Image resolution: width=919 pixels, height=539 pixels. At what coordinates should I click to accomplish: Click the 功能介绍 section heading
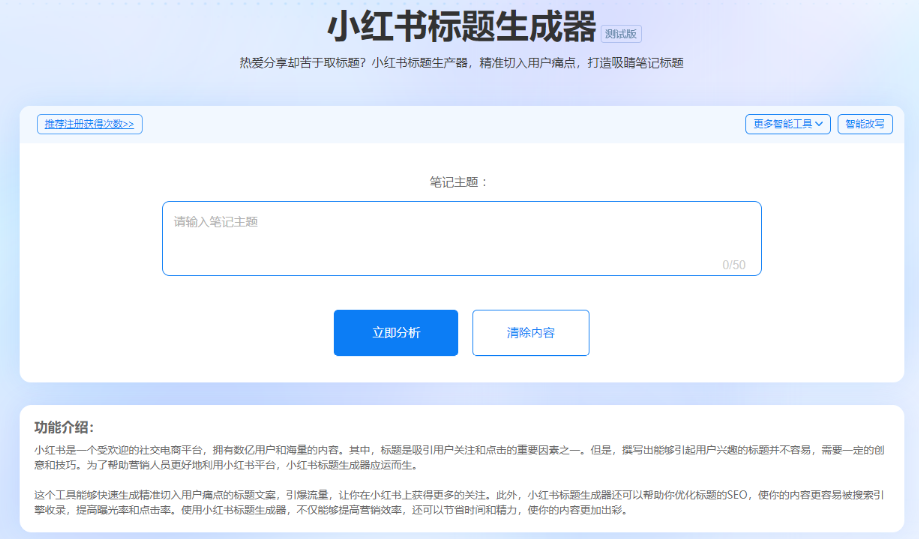(x=64, y=427)
